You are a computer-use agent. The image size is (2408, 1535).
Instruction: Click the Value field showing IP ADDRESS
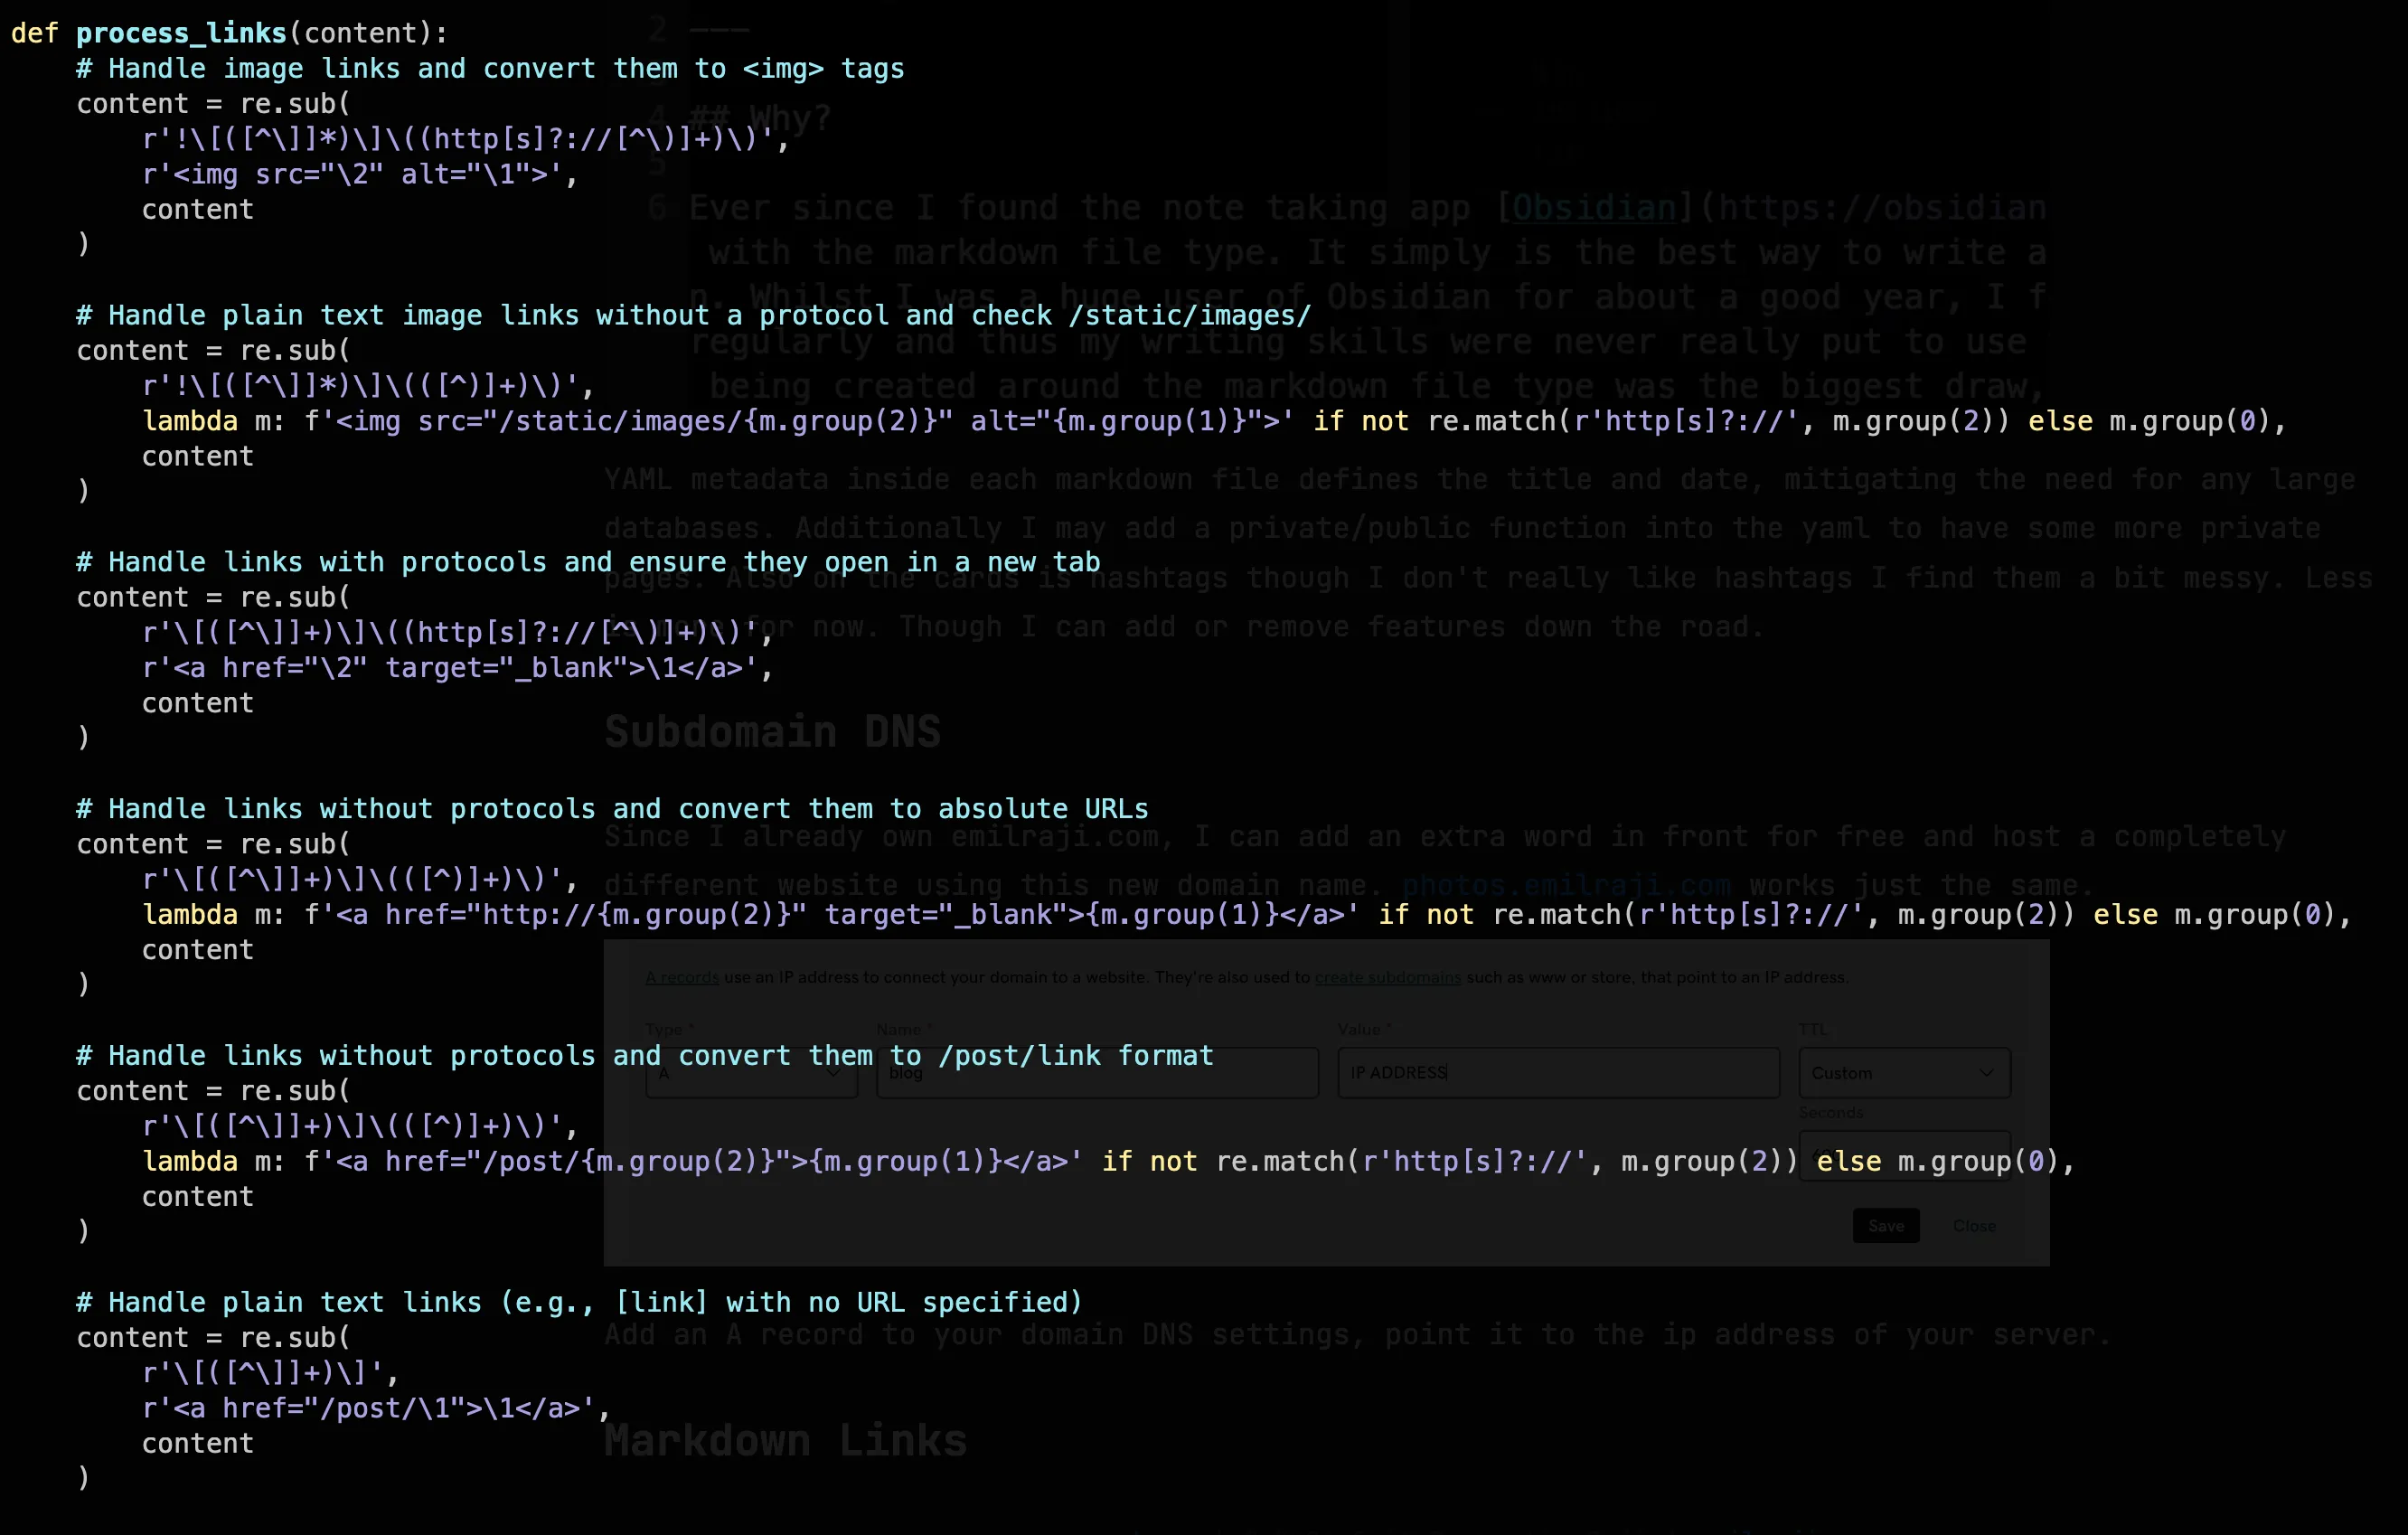1558,1073
